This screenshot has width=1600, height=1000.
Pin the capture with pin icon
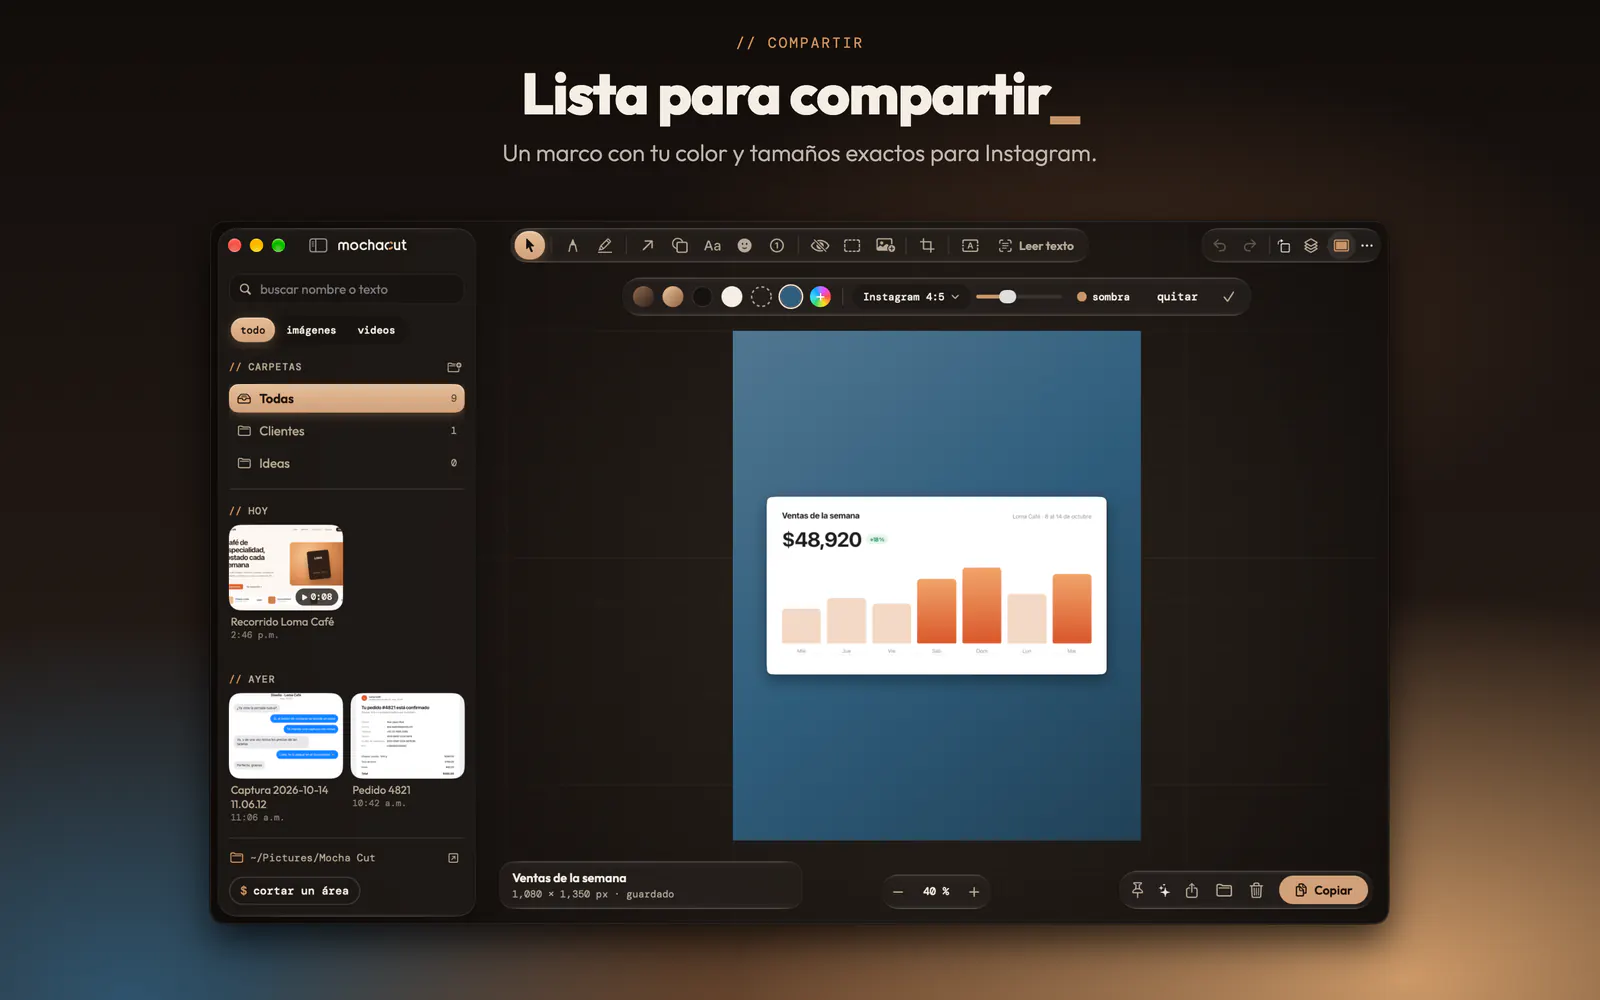coord(1137,890)
